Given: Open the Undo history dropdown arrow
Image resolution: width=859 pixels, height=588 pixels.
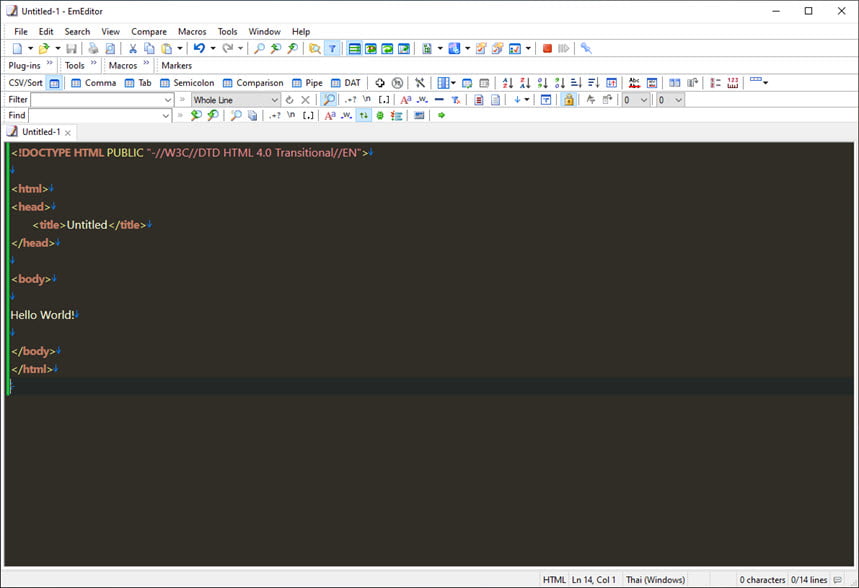Looking at the screenshot, I should coord(213,48).
